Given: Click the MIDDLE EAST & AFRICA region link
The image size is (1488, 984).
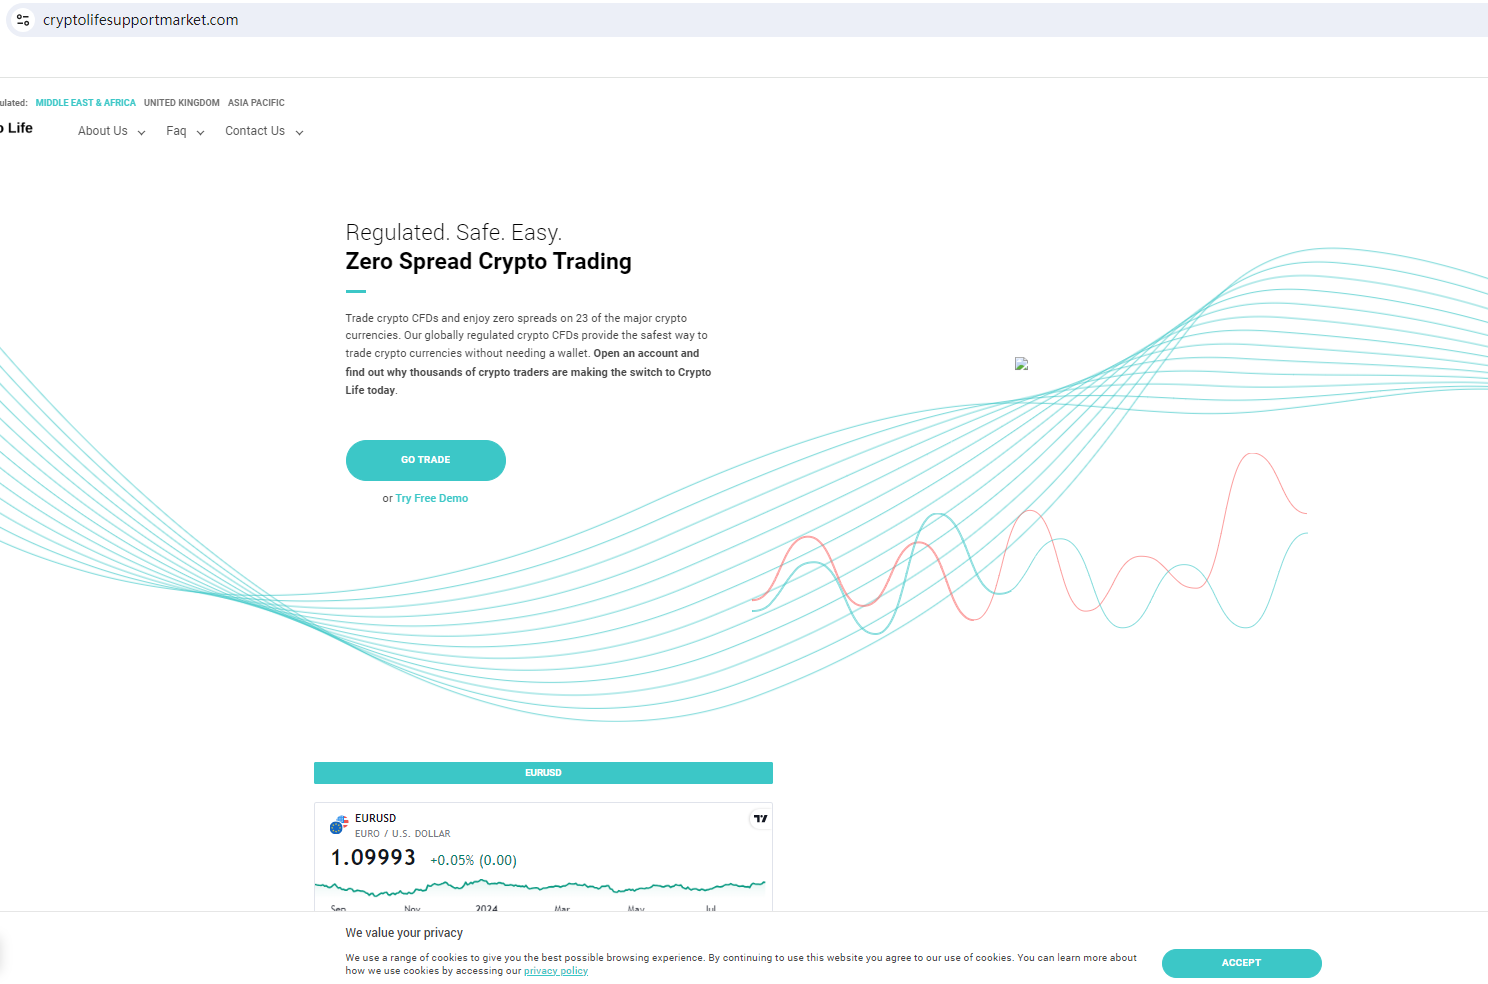Looking at the screenshot, I should (x=85, y=102).
